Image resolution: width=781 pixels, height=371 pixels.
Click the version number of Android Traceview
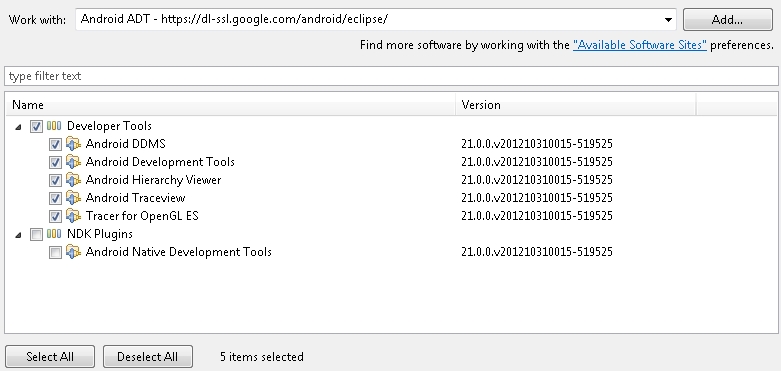click(x=537, y=198)
